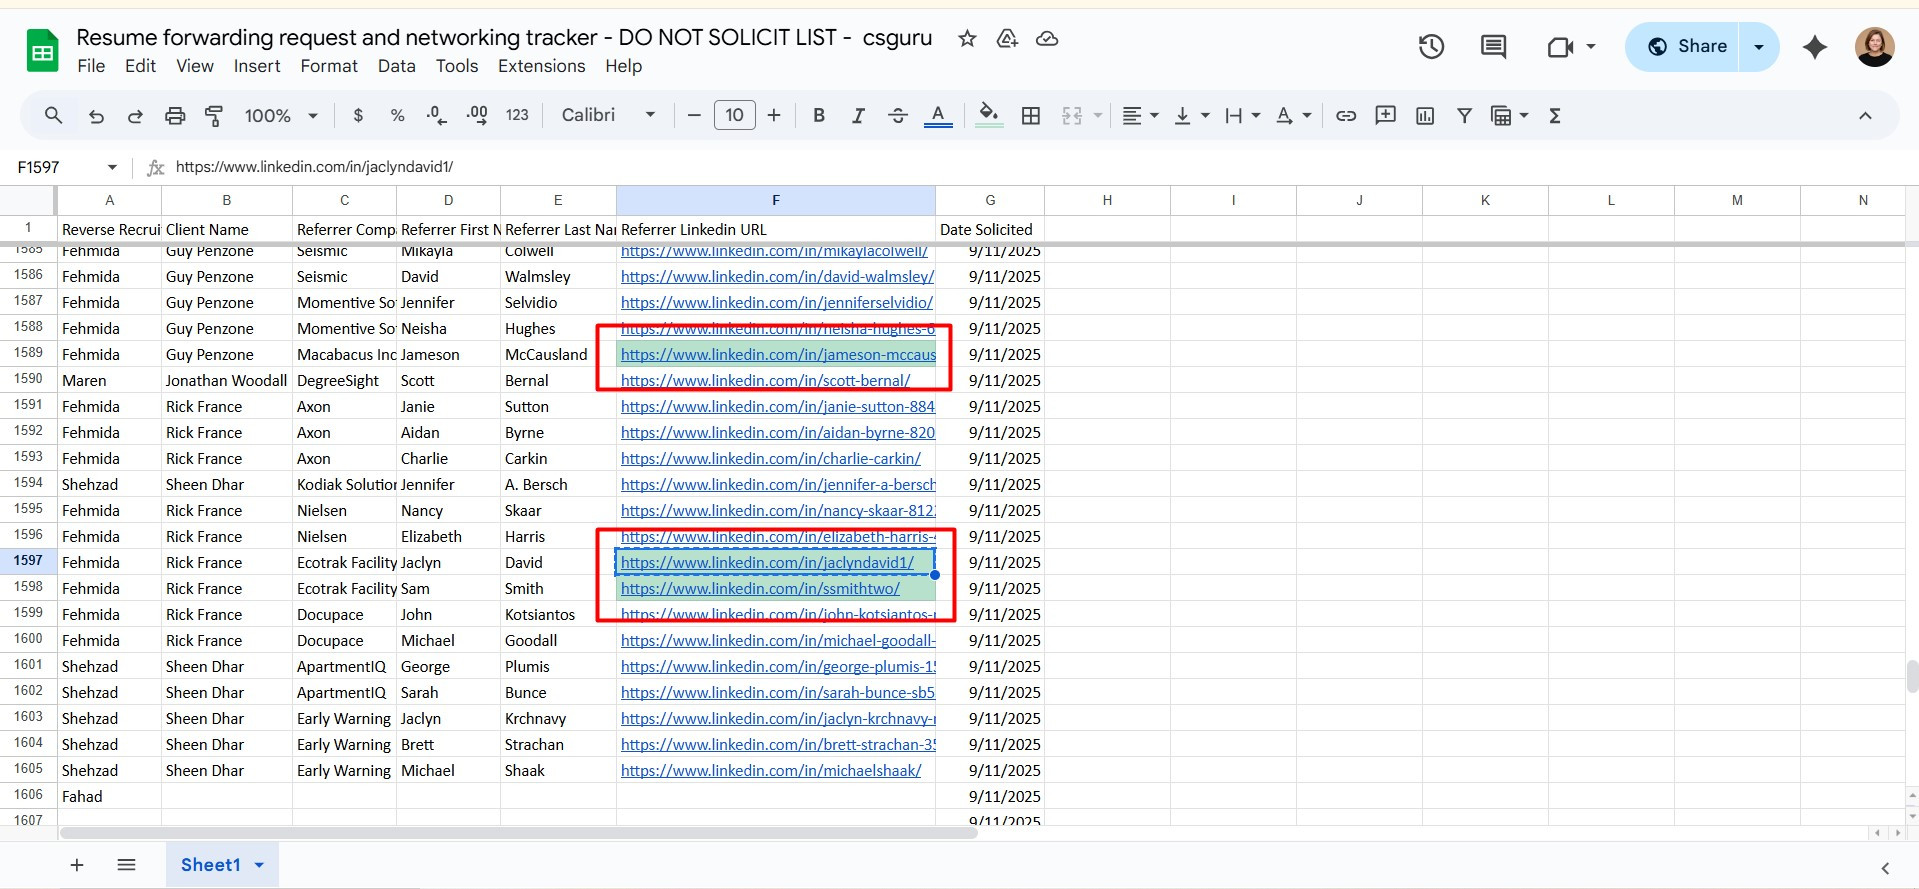The image size is (1919, 889).
Task: Start a Meet call camera icon
Action: (x=1560, y=46)
